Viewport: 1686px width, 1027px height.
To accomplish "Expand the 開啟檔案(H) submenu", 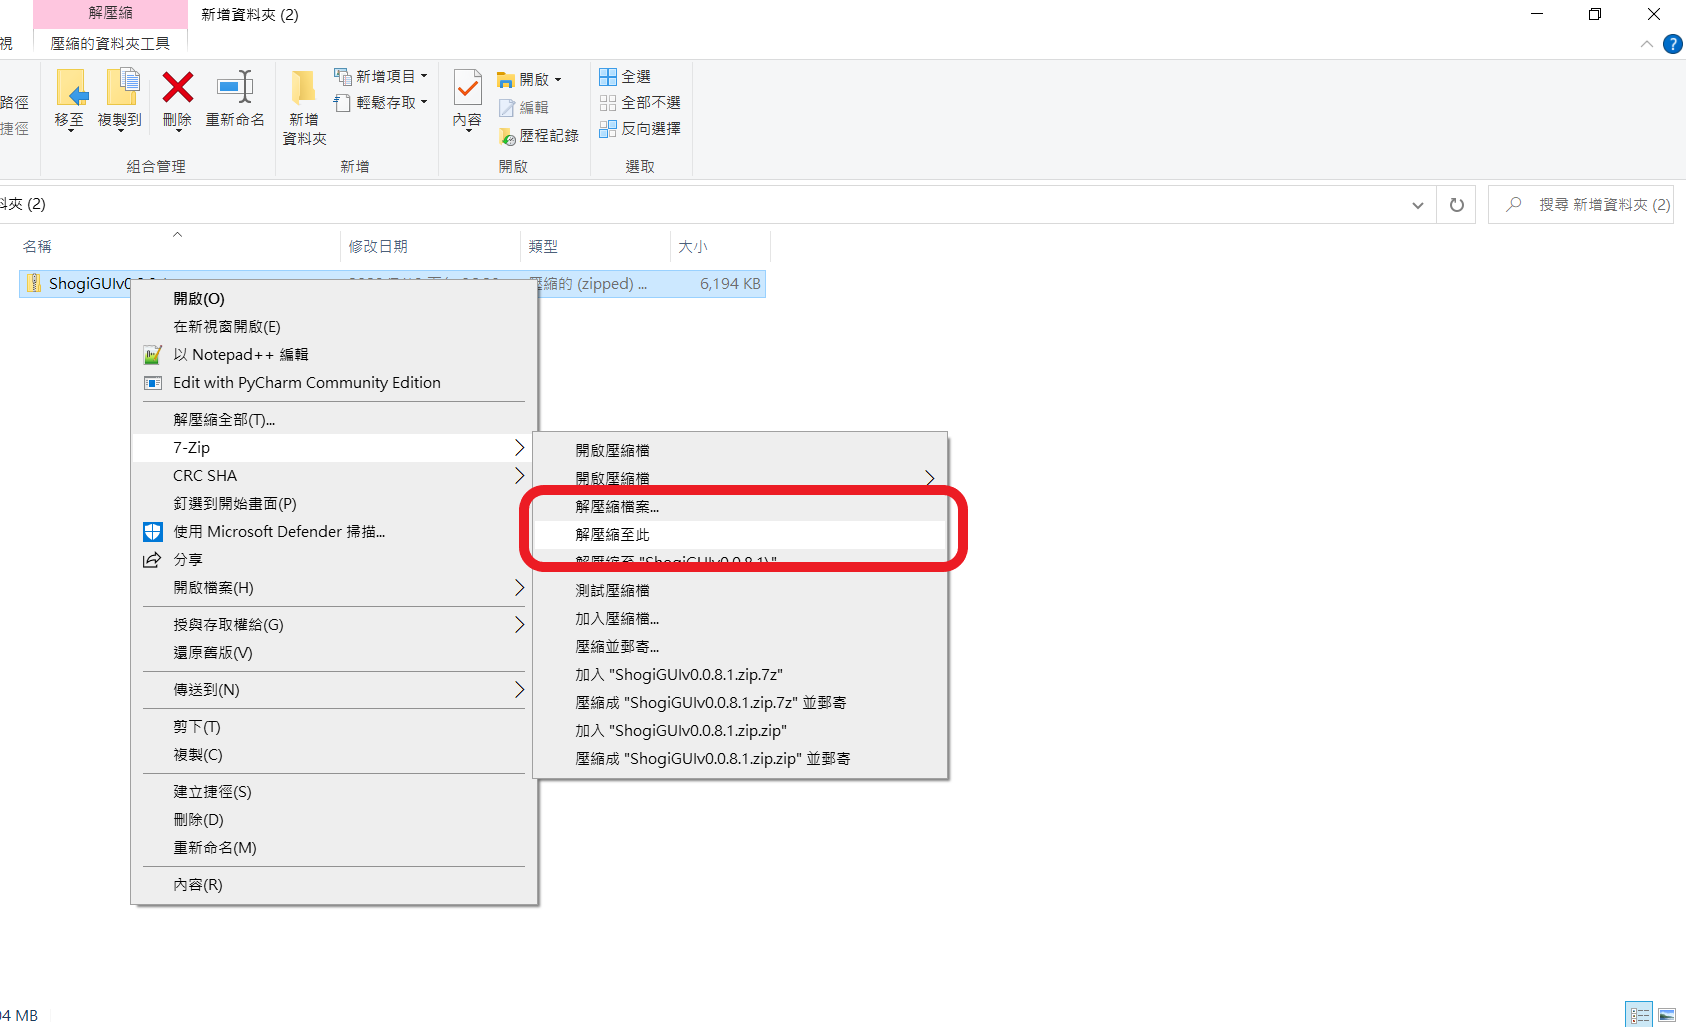I will pos(334,588).
